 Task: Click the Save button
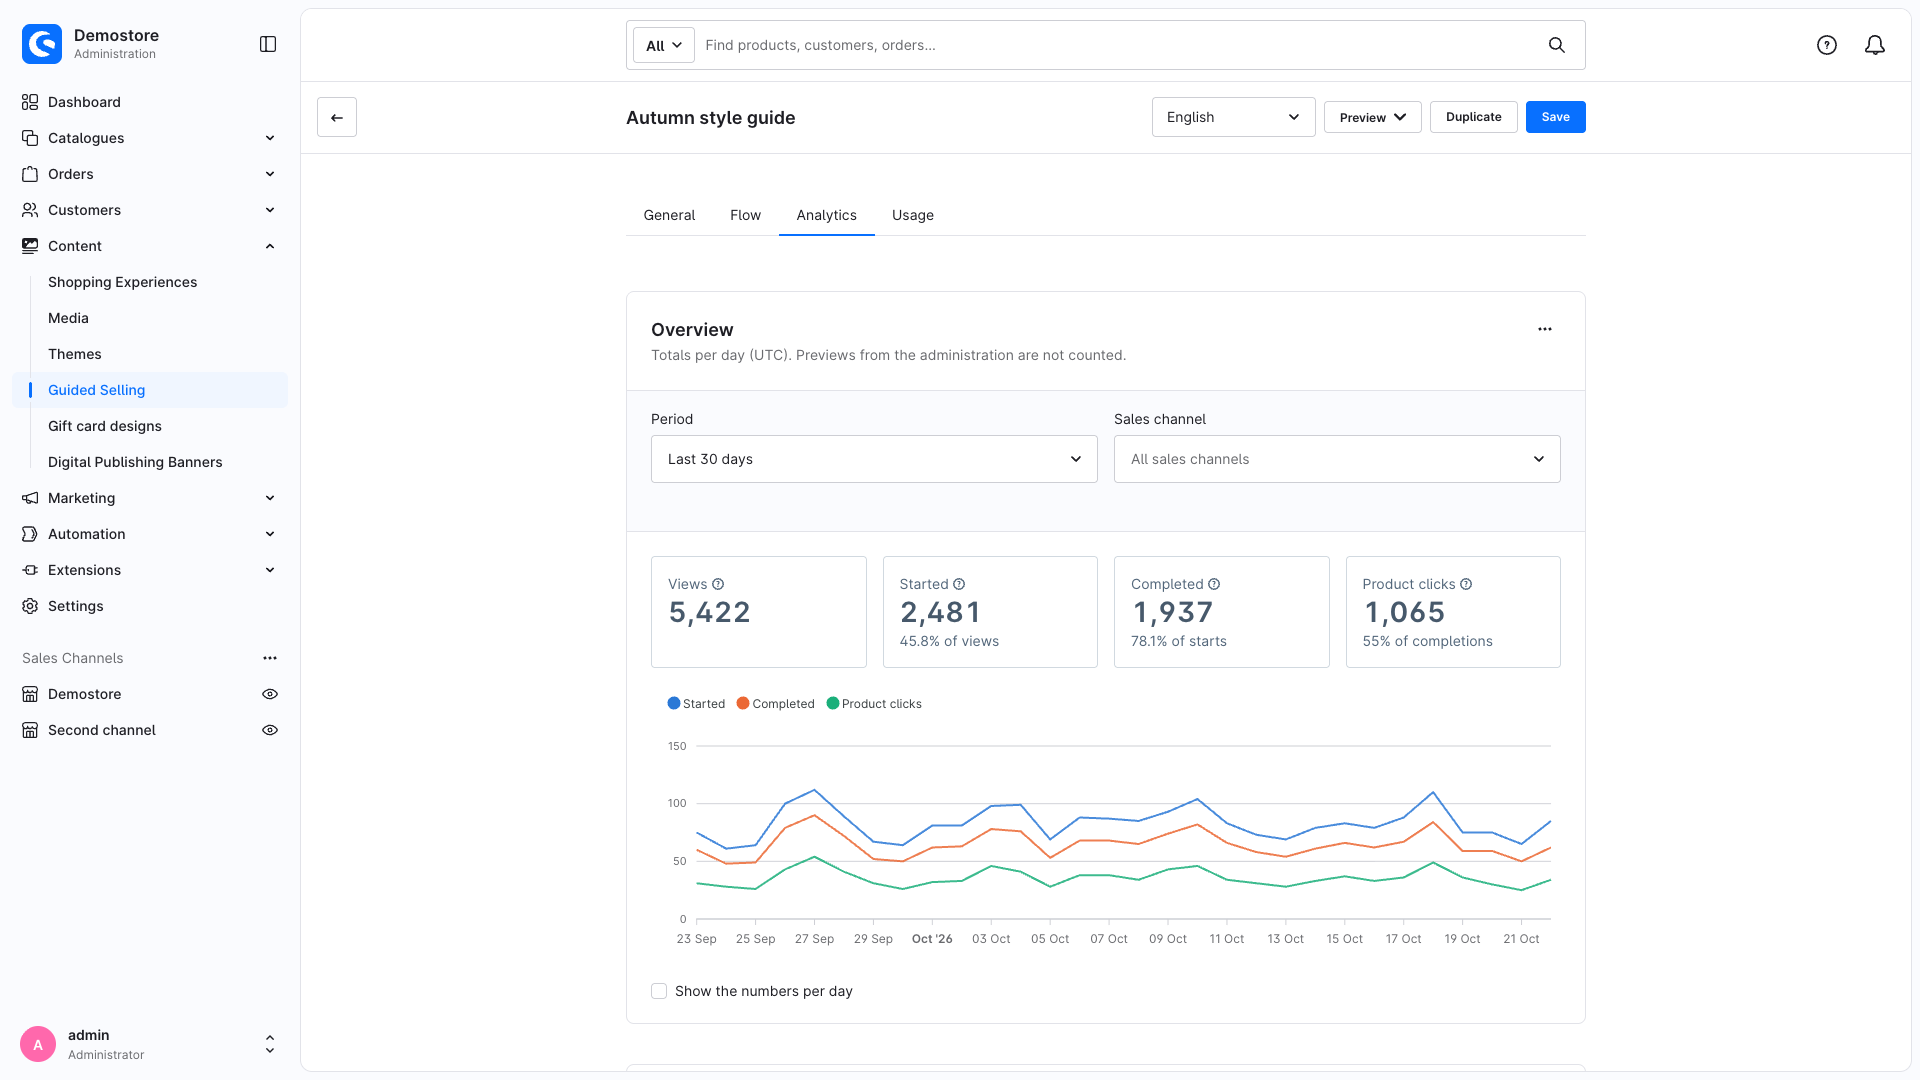click(1555, 117)
